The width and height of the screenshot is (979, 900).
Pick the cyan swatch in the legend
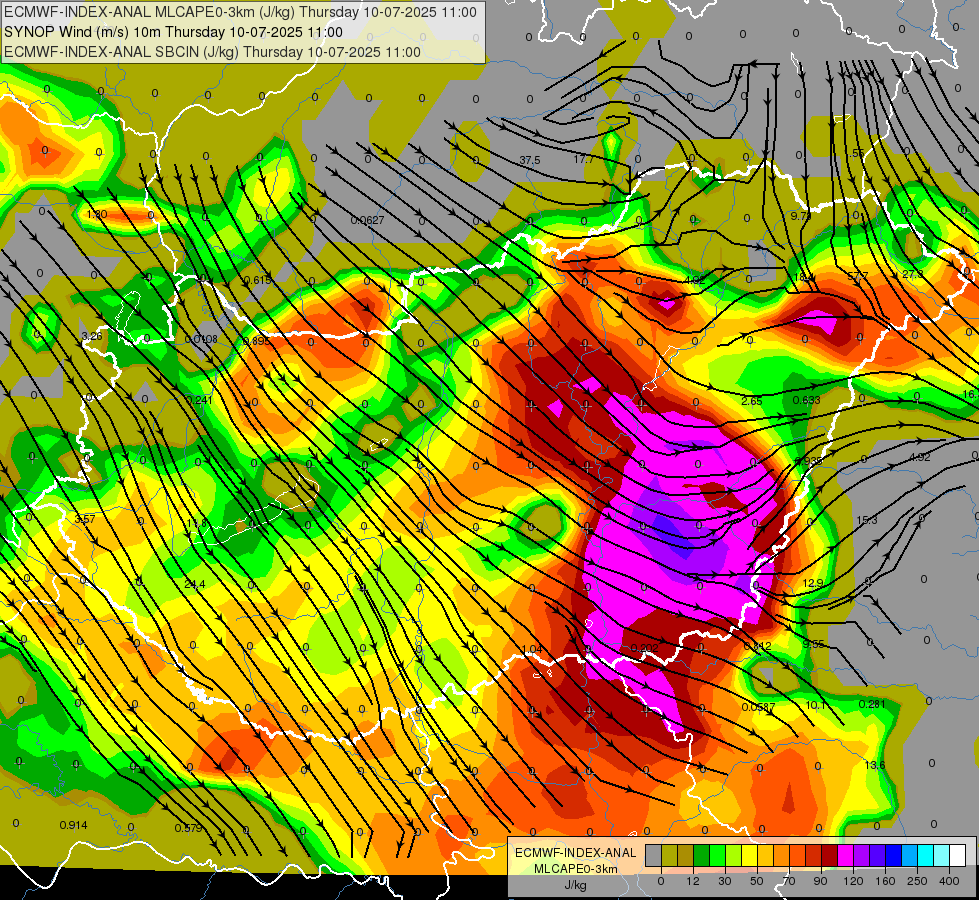pos(926,855)
